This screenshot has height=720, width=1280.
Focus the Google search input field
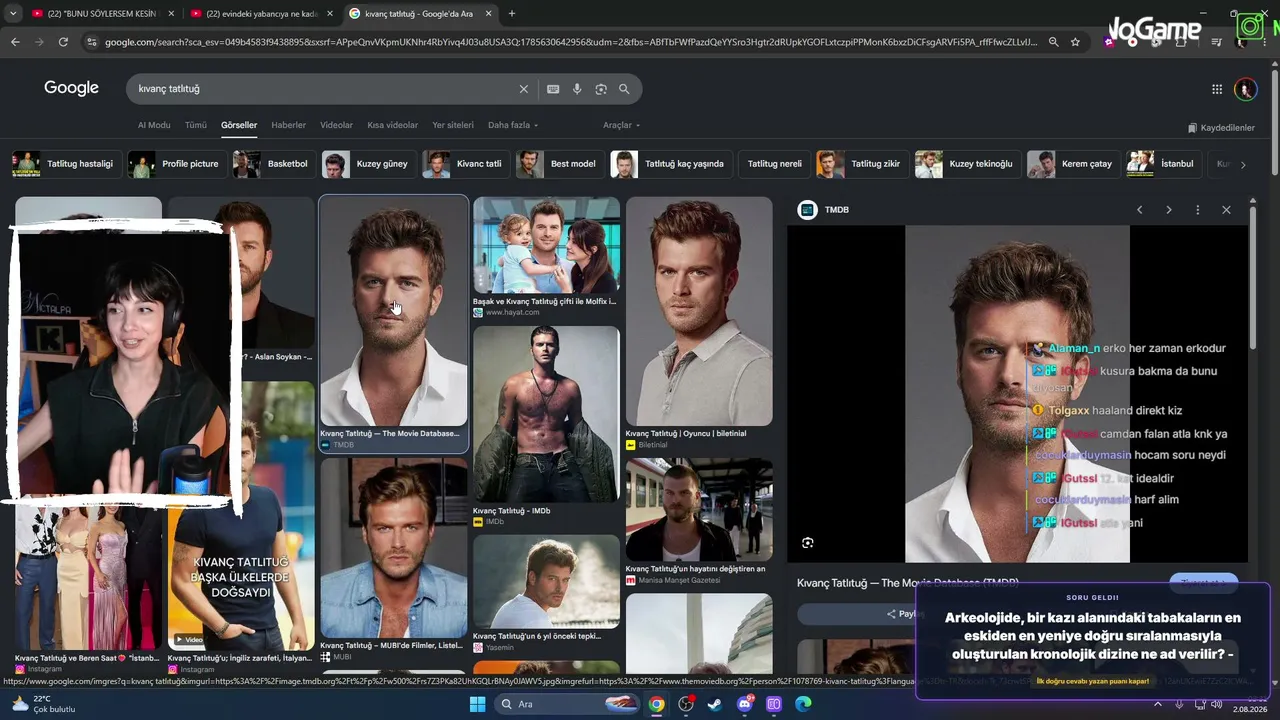pyautogui.click(x=325, y=89)
